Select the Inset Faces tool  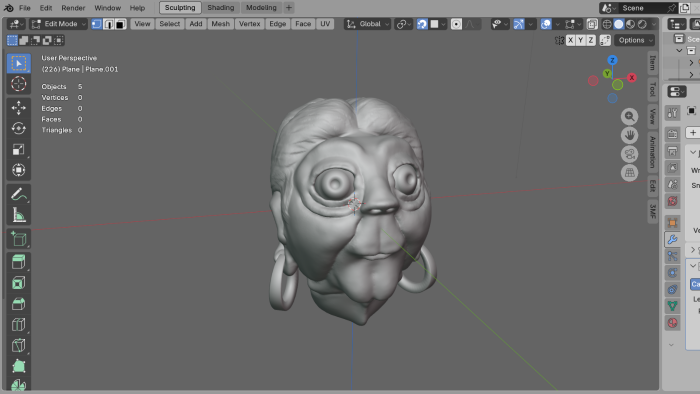coord(19,283)
